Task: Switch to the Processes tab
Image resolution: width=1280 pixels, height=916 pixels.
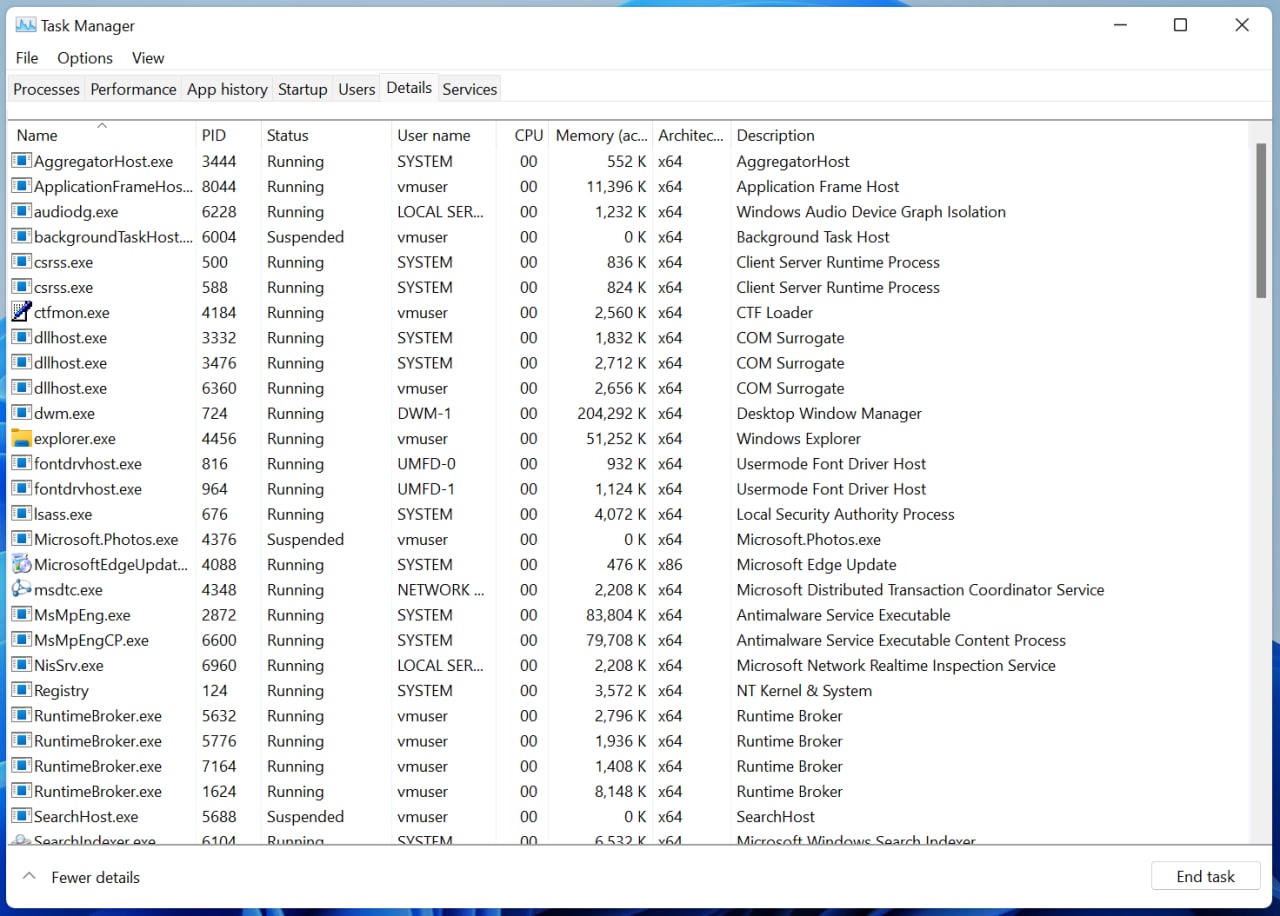Action: click(x=46, y=89)
